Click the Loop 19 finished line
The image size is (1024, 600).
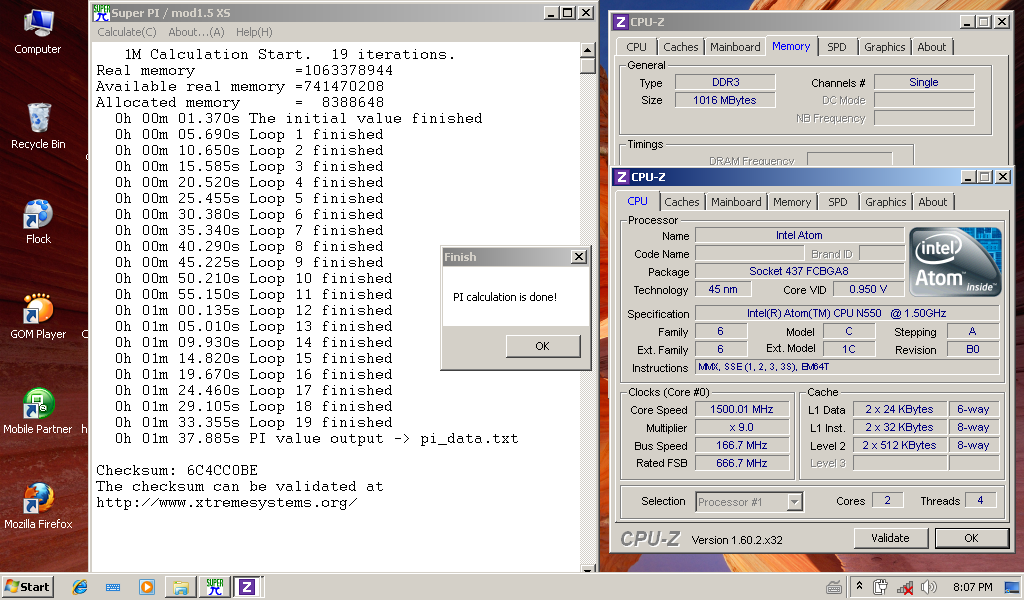click(x=254, y=422)
